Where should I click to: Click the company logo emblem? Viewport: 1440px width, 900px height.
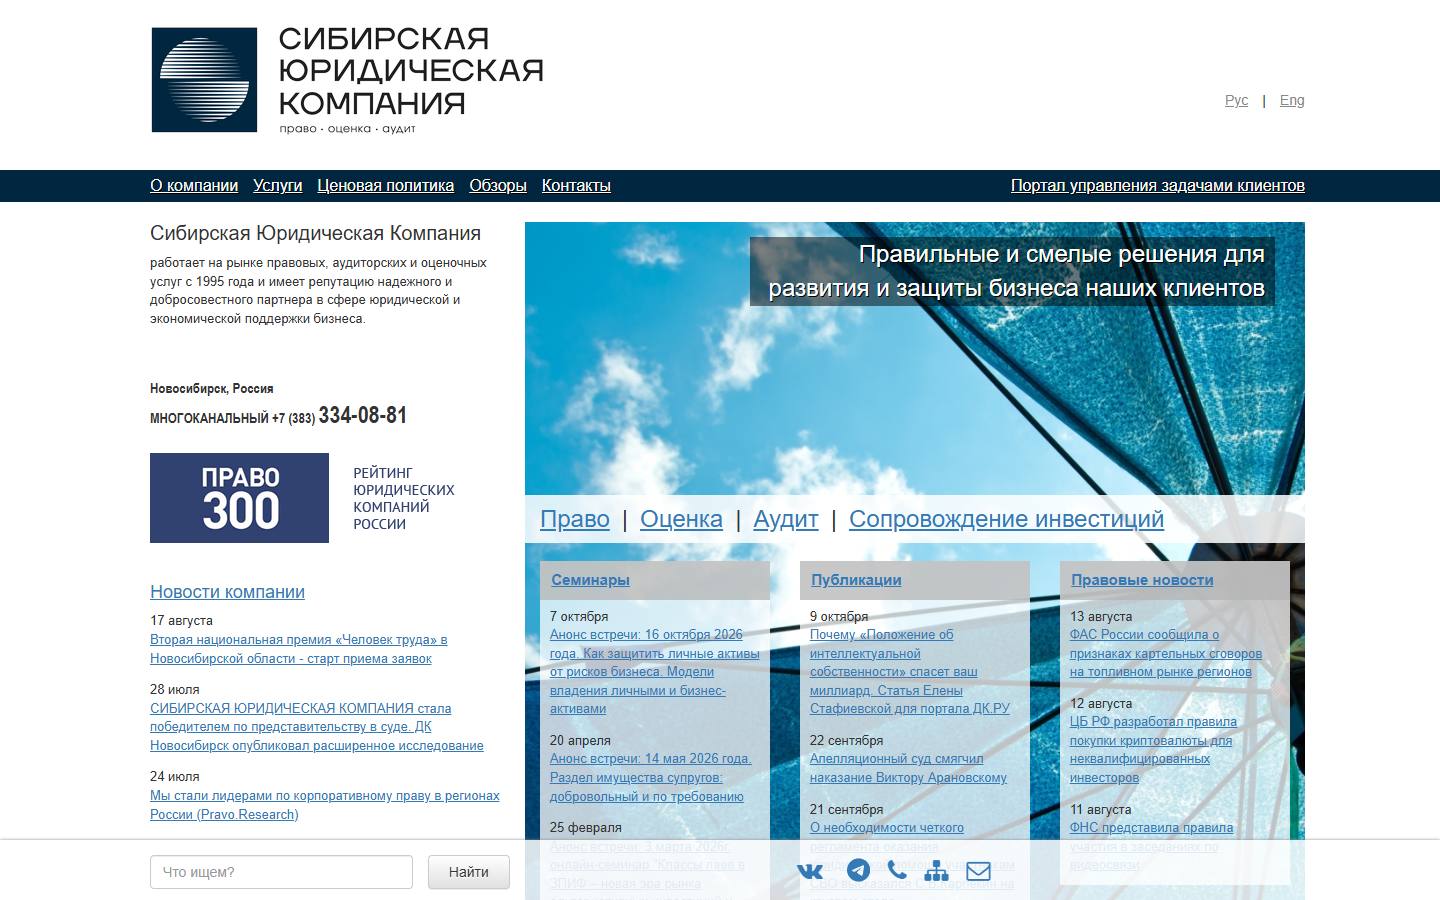click(x=204, y=80)
